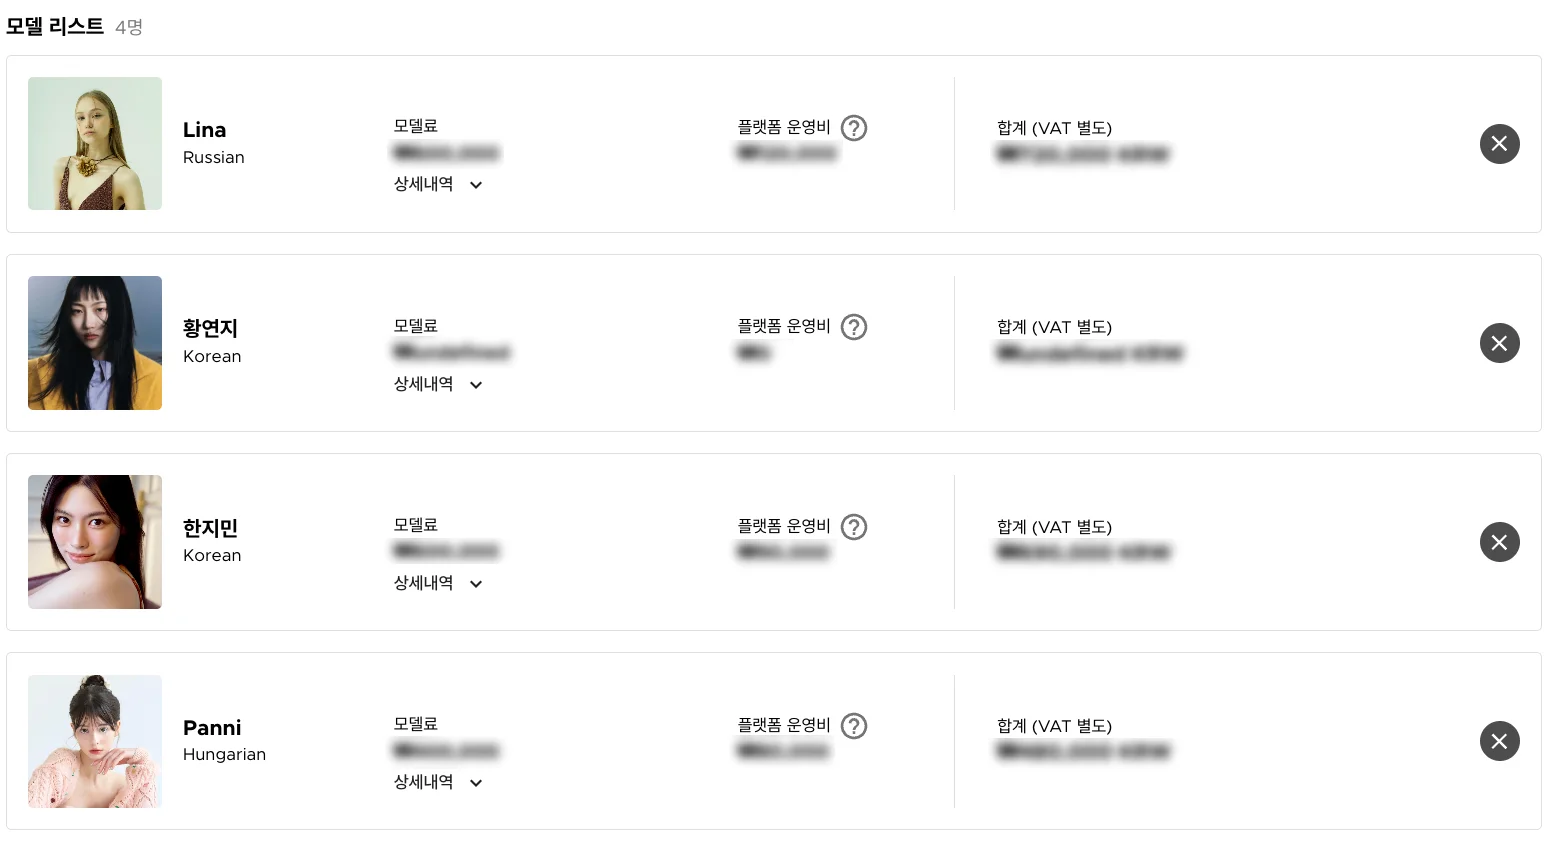Click help icon beside 황연지's 플랫폼 운영비

(x=854, y=327)
